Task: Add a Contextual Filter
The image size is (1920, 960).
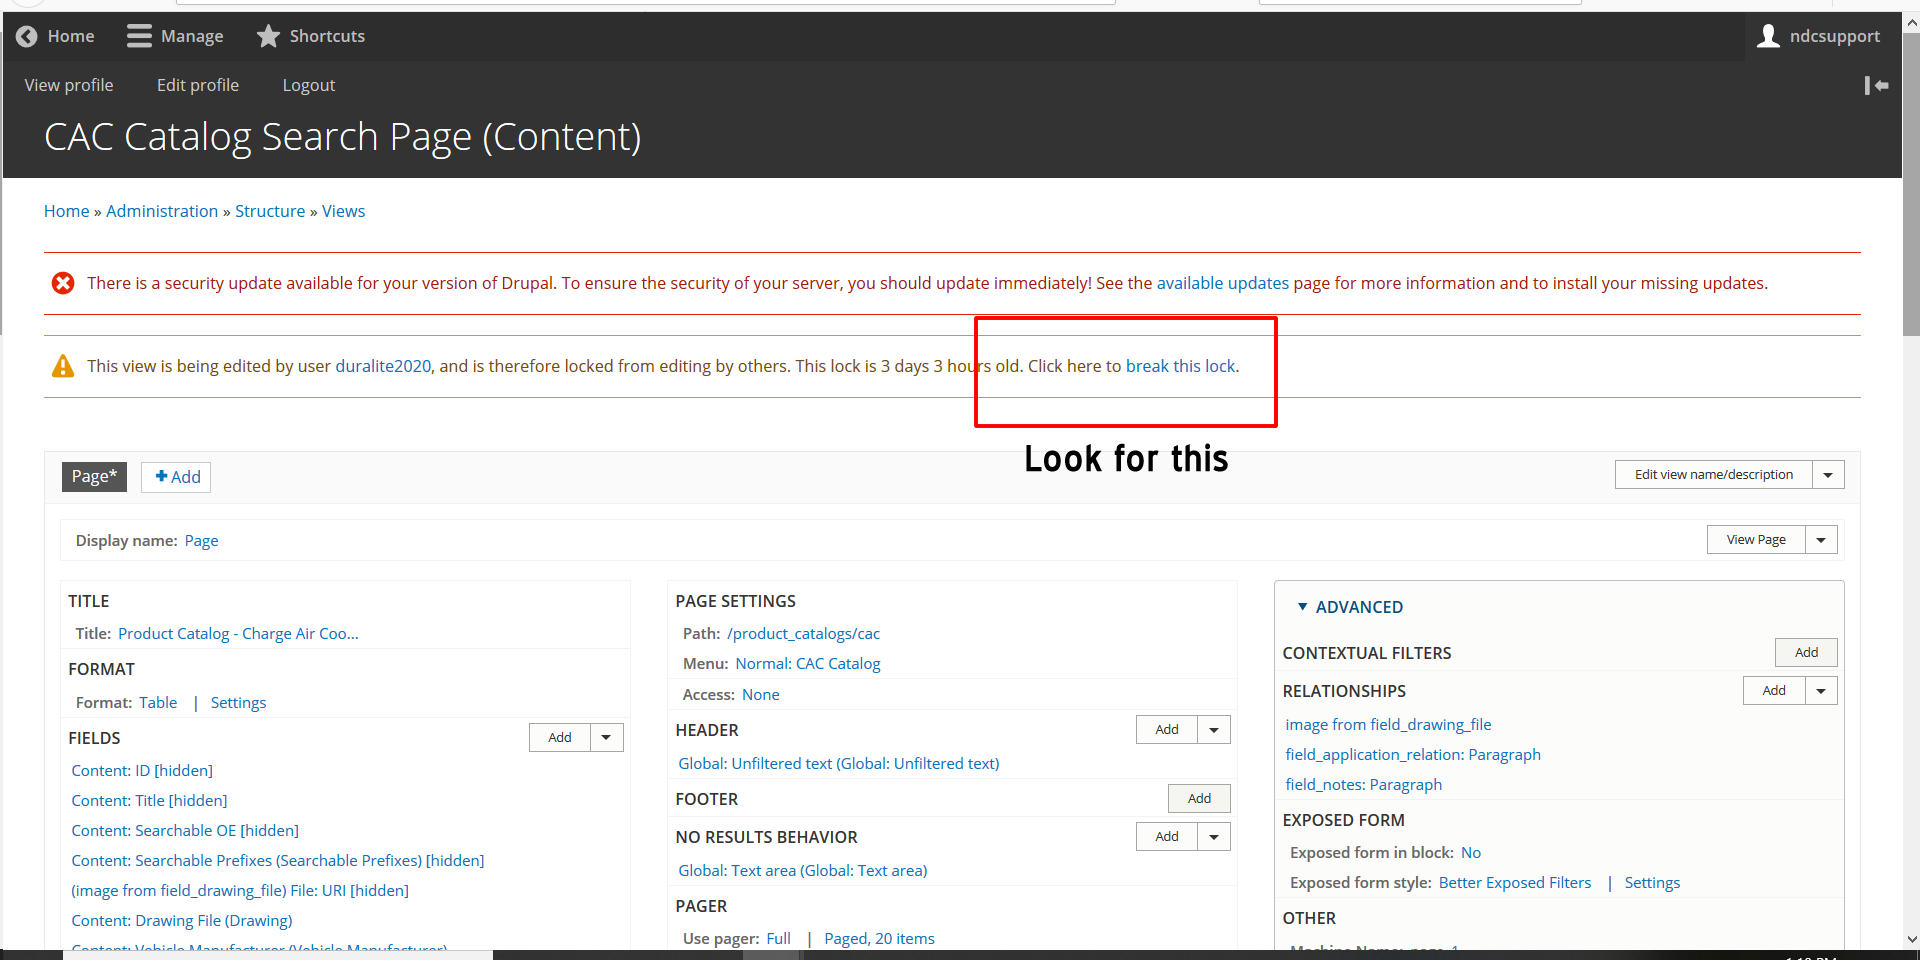Action: (1805, 653)
